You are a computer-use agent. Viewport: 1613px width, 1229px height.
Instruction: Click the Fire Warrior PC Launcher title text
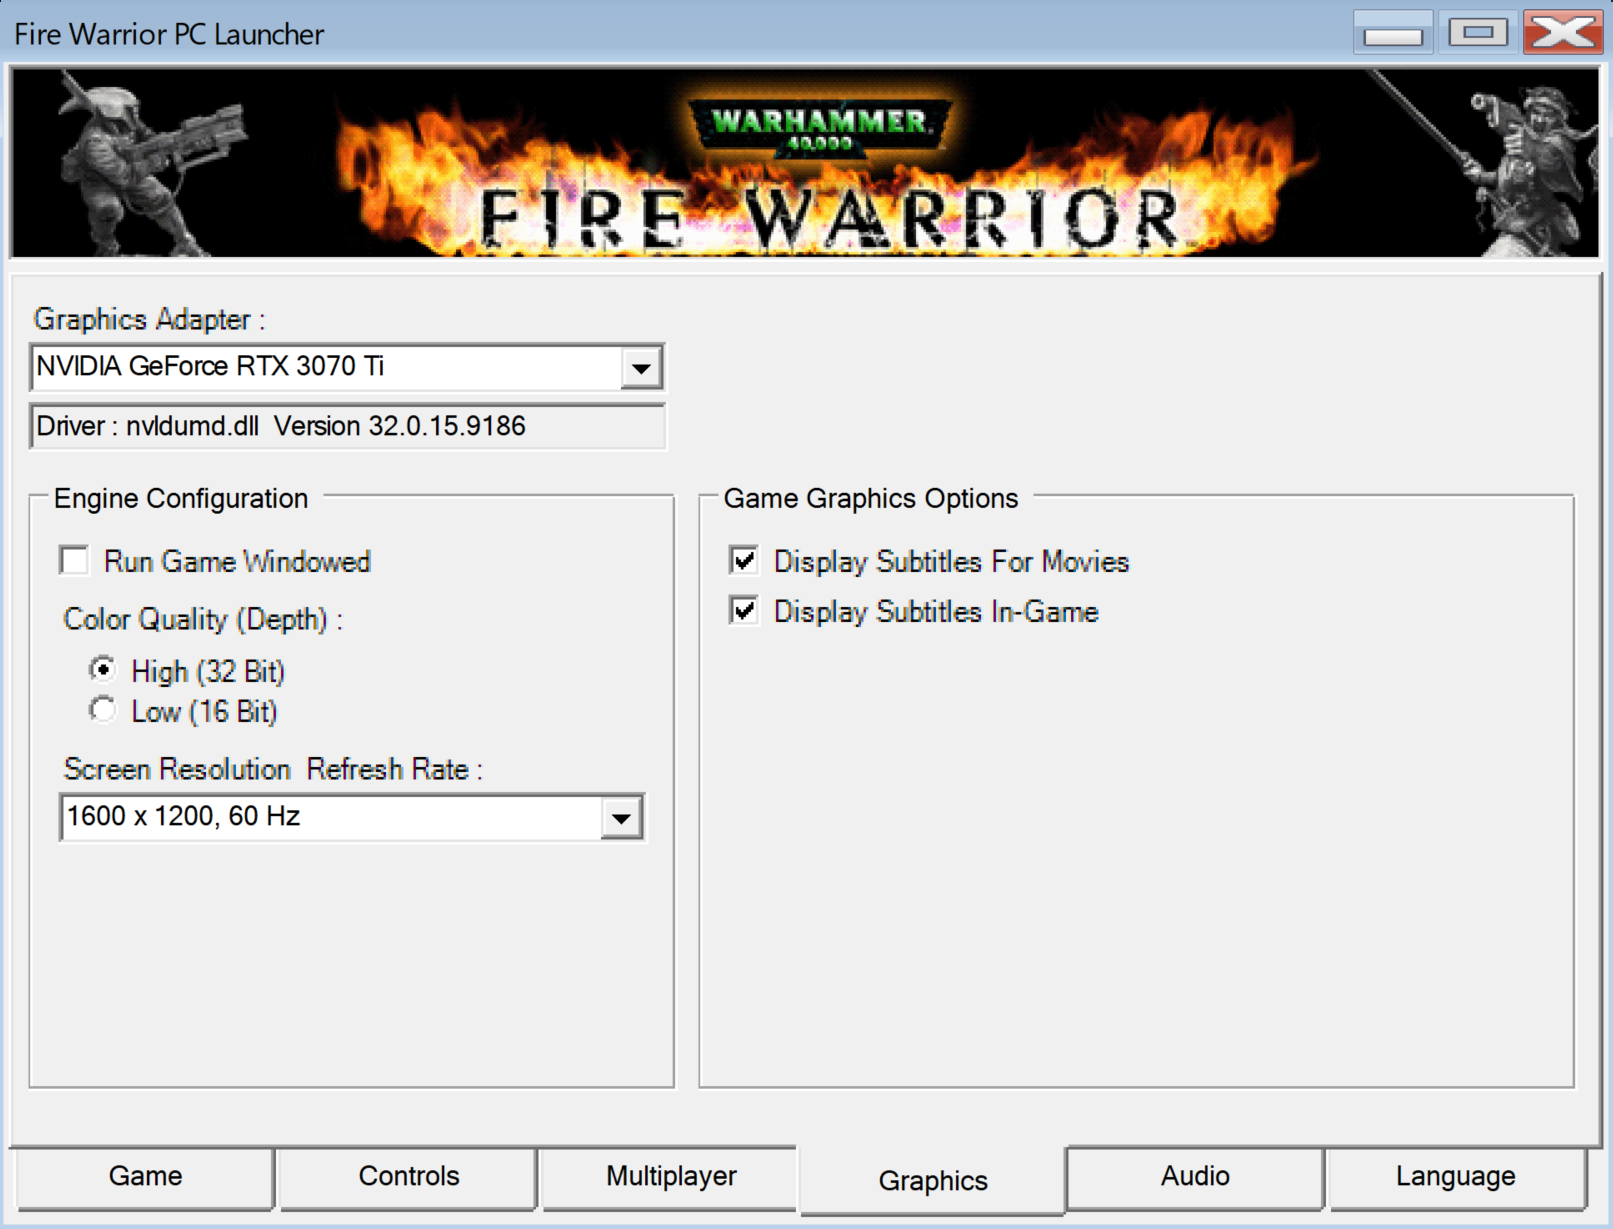click(169, 34)
